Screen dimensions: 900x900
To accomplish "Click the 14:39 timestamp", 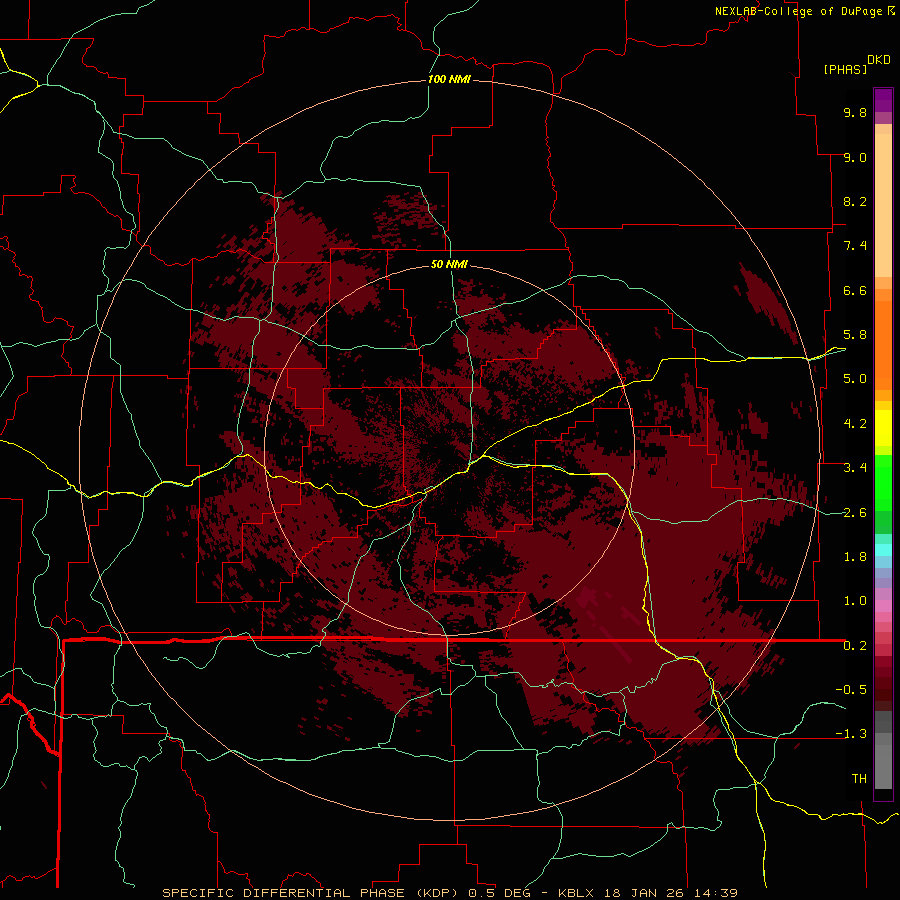I will [715, 893].
